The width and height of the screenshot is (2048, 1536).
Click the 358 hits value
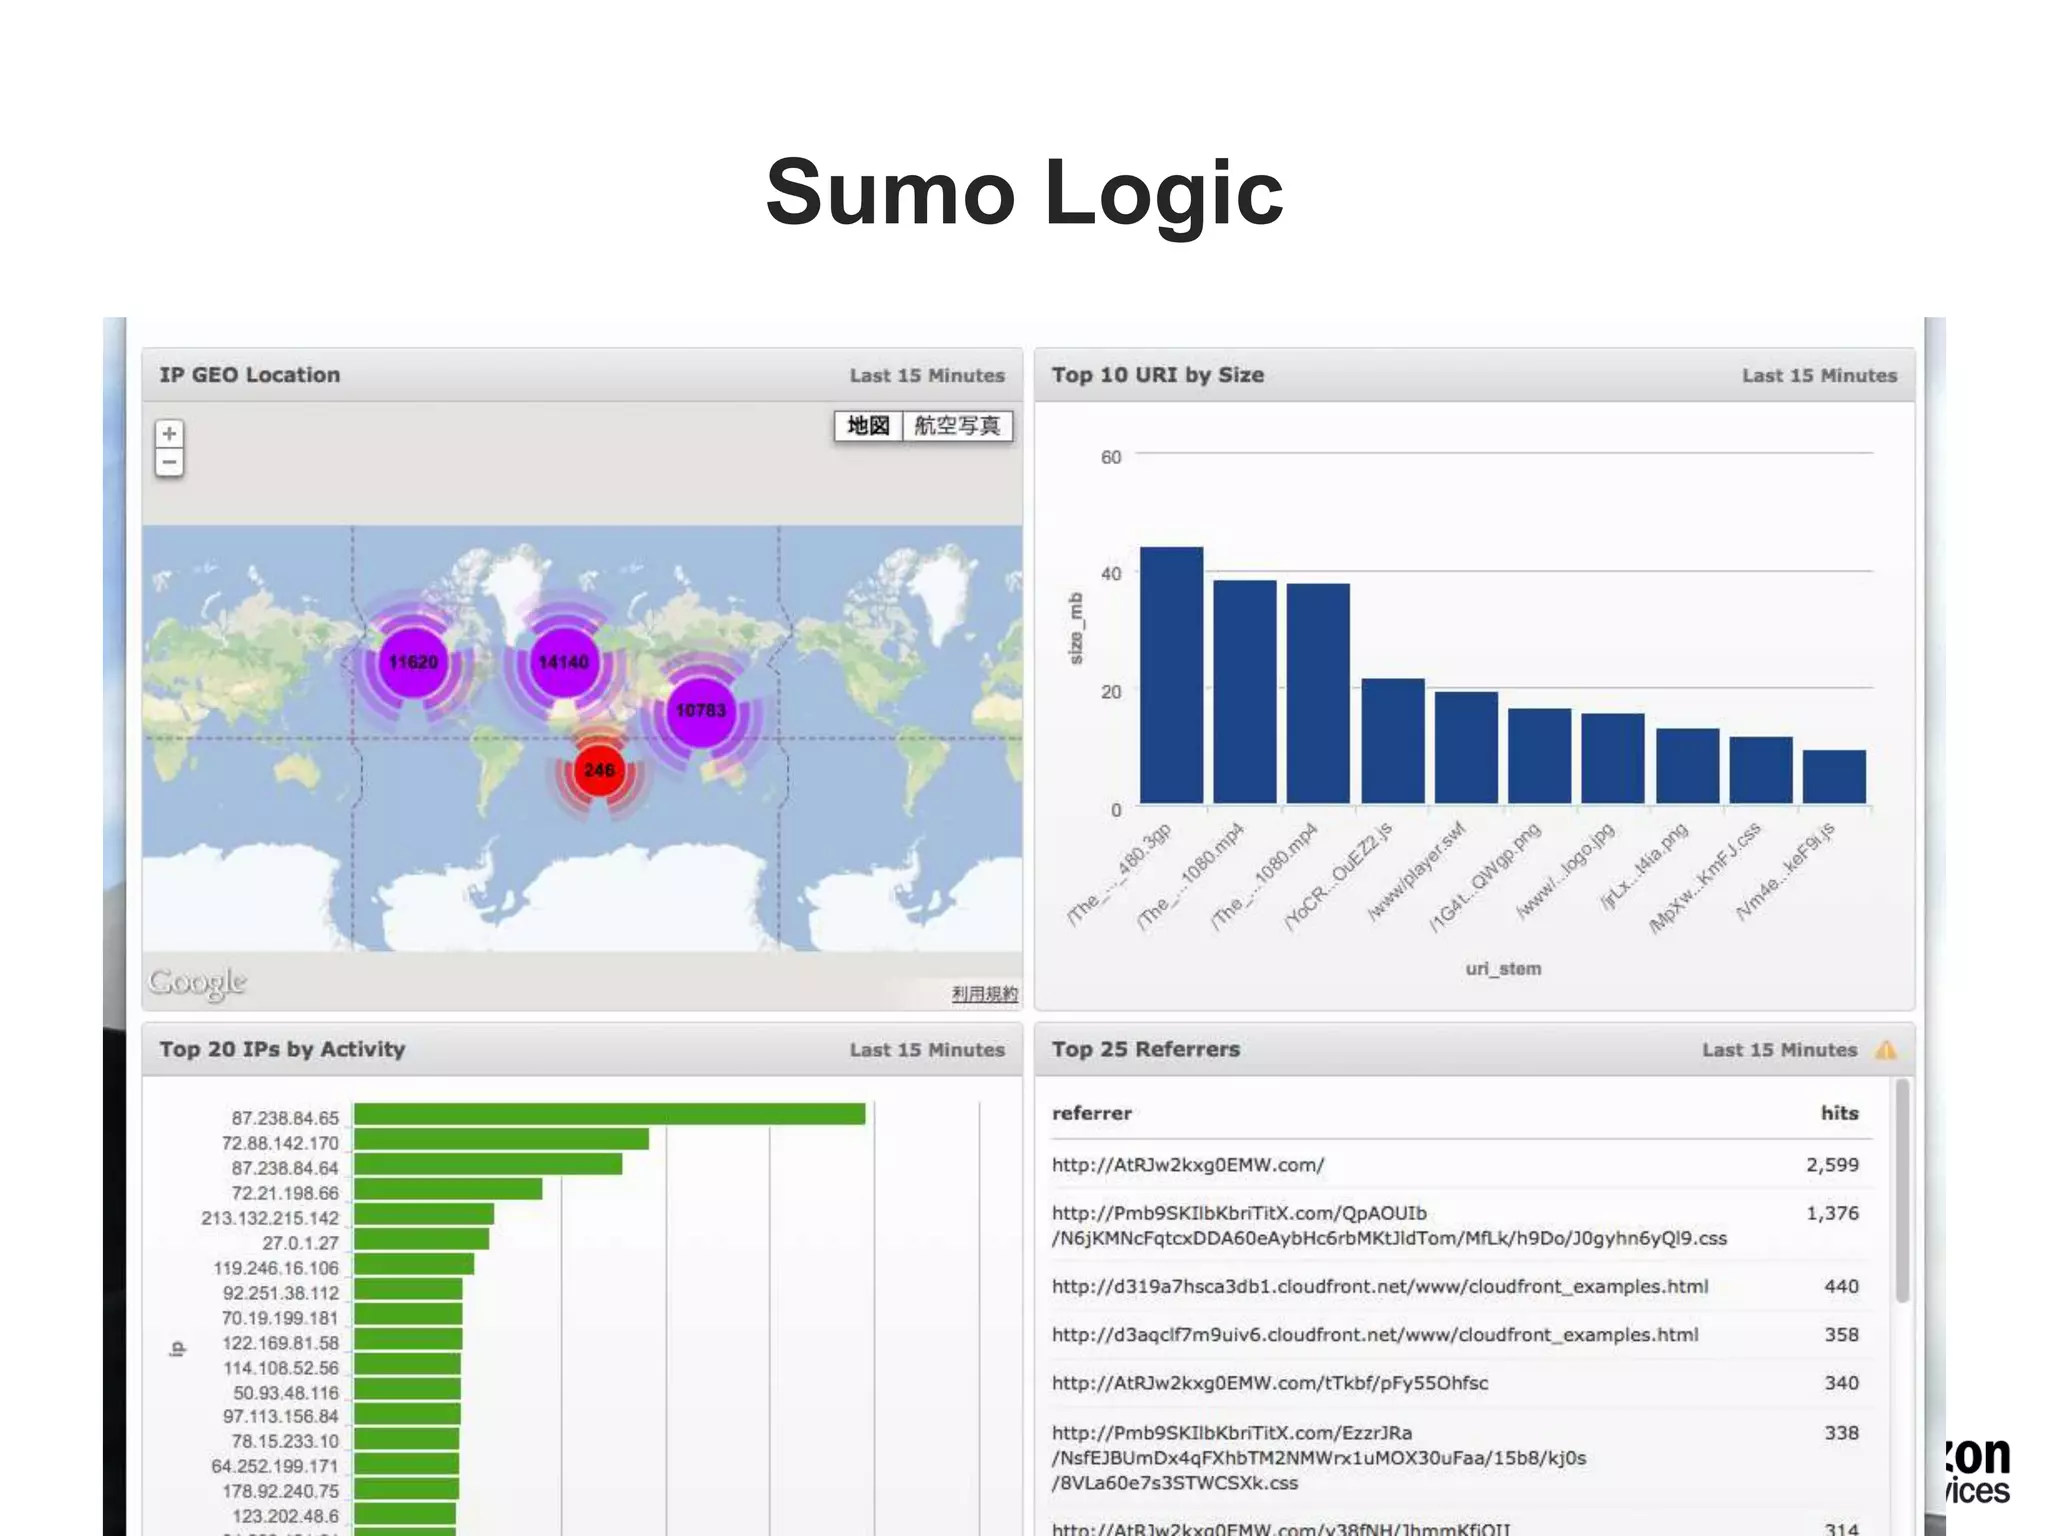1841,1335
